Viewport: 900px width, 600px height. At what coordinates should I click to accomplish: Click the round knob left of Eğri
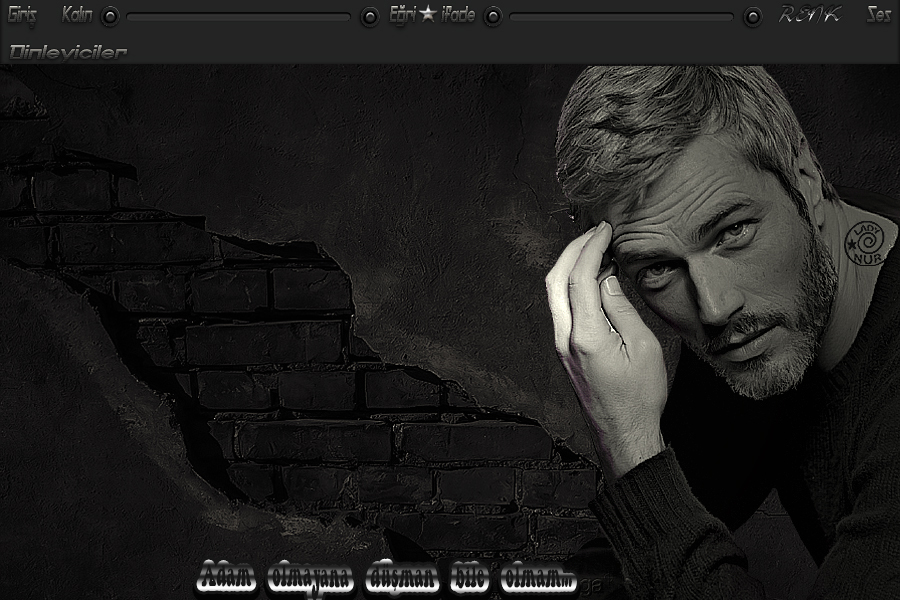(370, 16)
